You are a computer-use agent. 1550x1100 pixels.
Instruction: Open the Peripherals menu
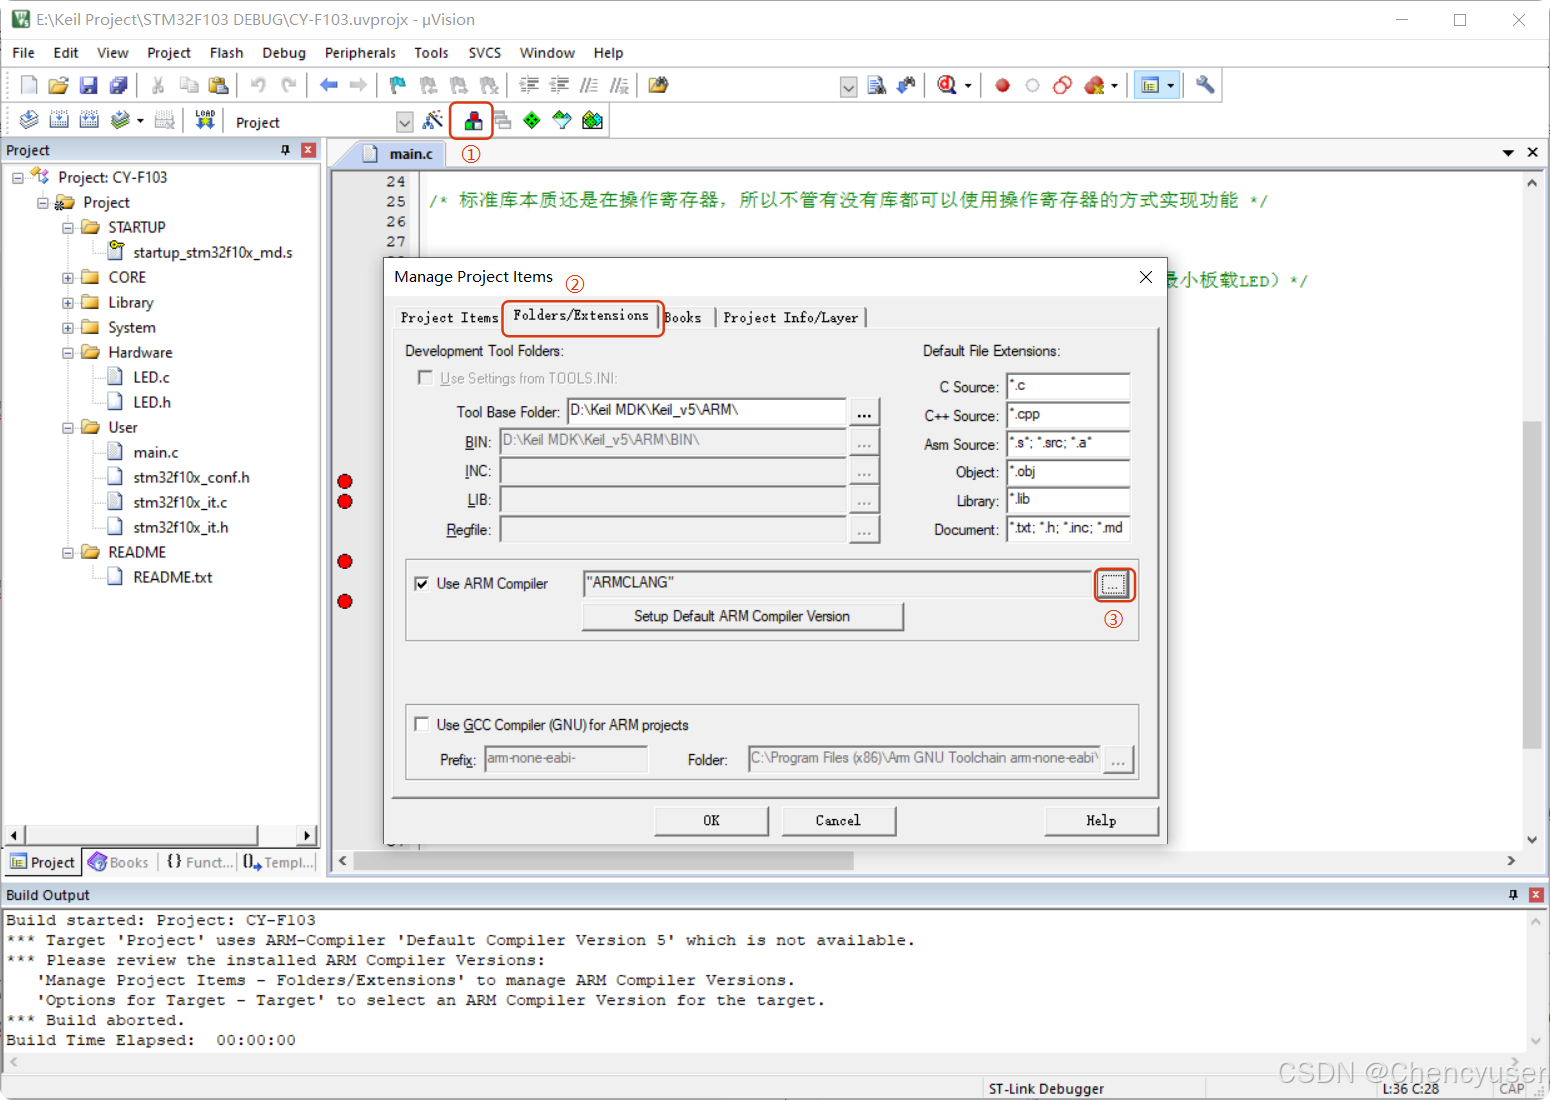(x=360, y=53)
